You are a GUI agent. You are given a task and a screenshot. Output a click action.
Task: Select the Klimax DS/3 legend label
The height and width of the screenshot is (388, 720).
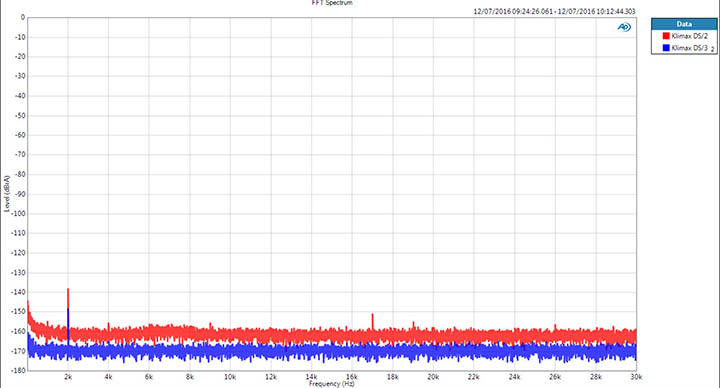pos(689,48)
